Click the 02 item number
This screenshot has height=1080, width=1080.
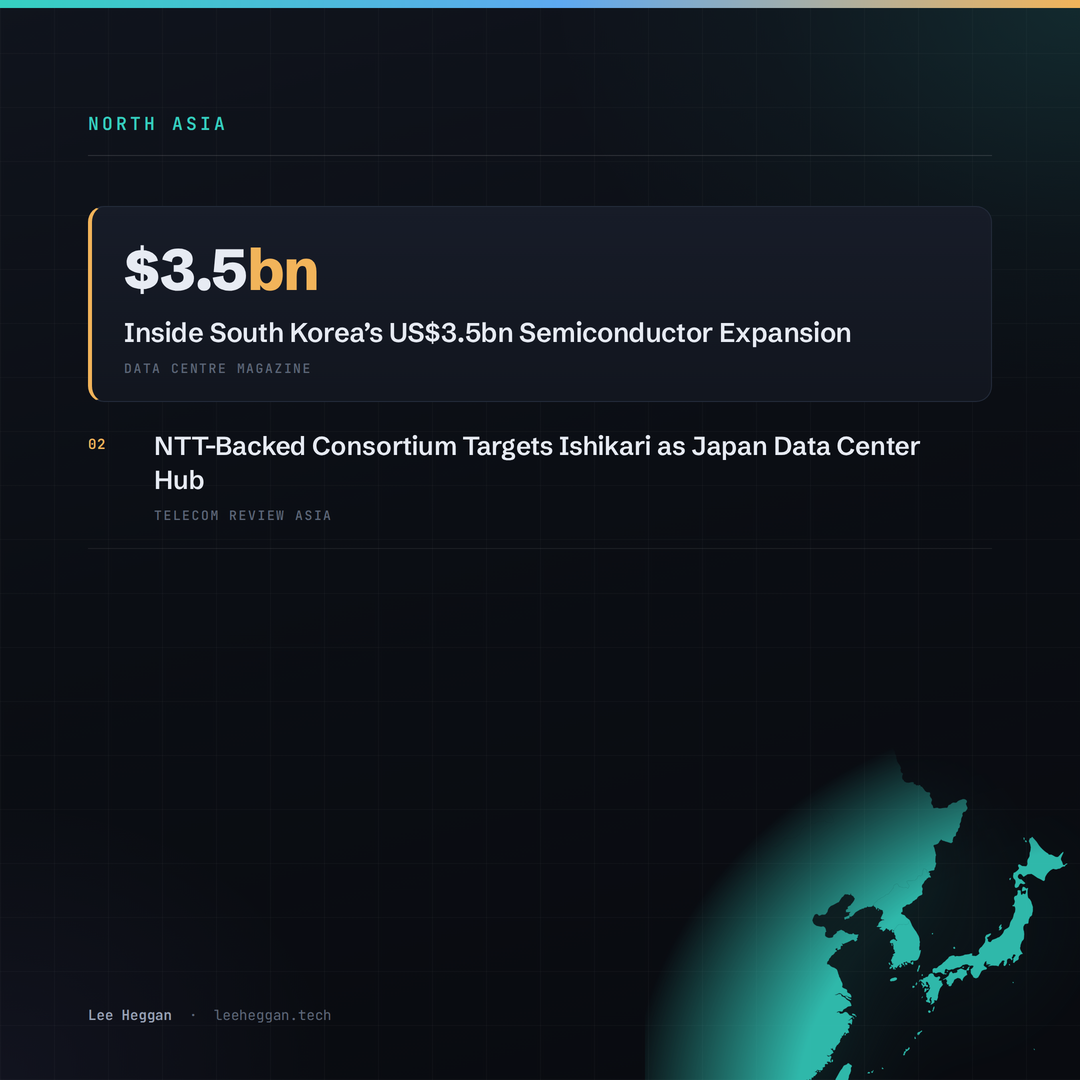tap(97, 444)
